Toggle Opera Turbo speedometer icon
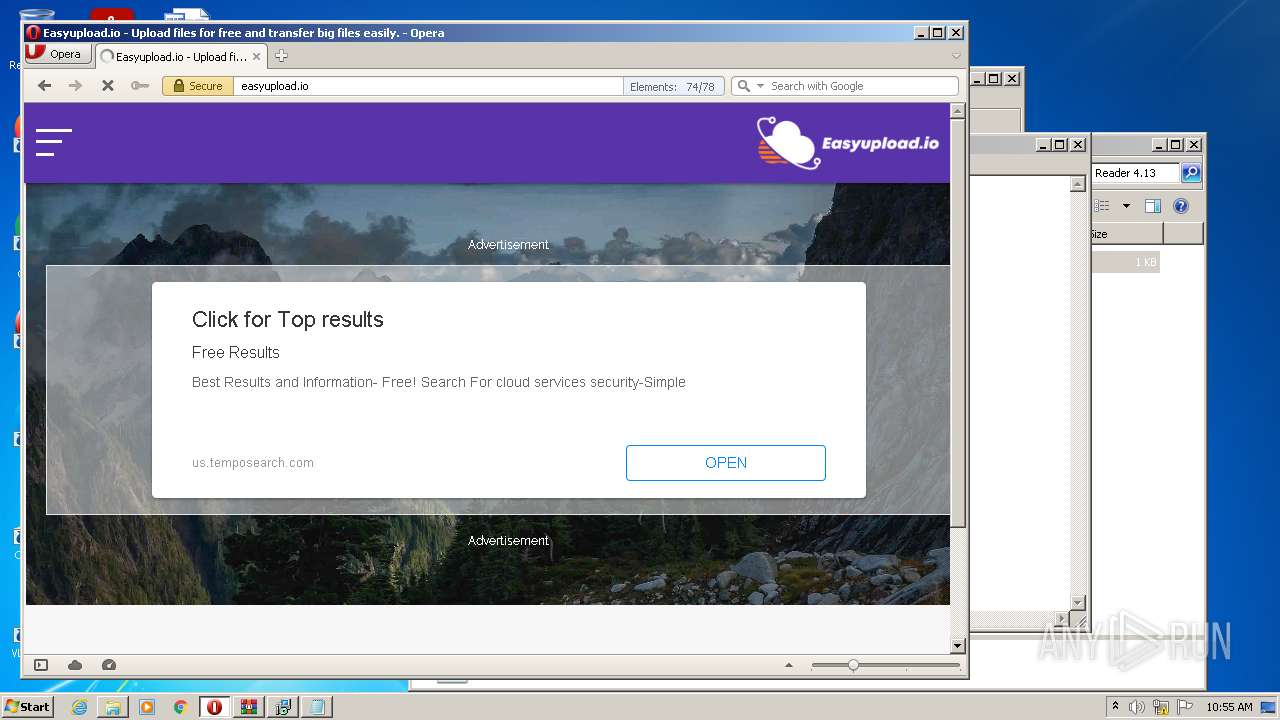 point(109,665)
